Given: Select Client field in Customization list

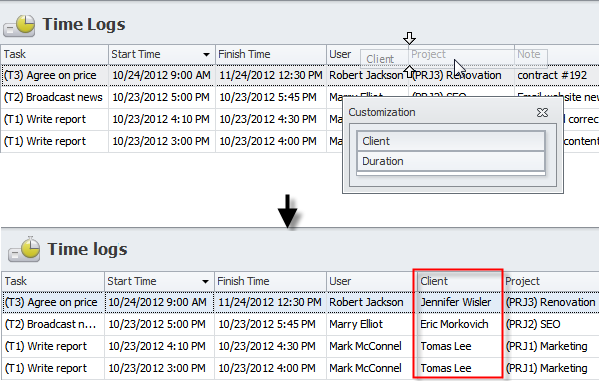Looking at the screenshot, I should 451,141.
